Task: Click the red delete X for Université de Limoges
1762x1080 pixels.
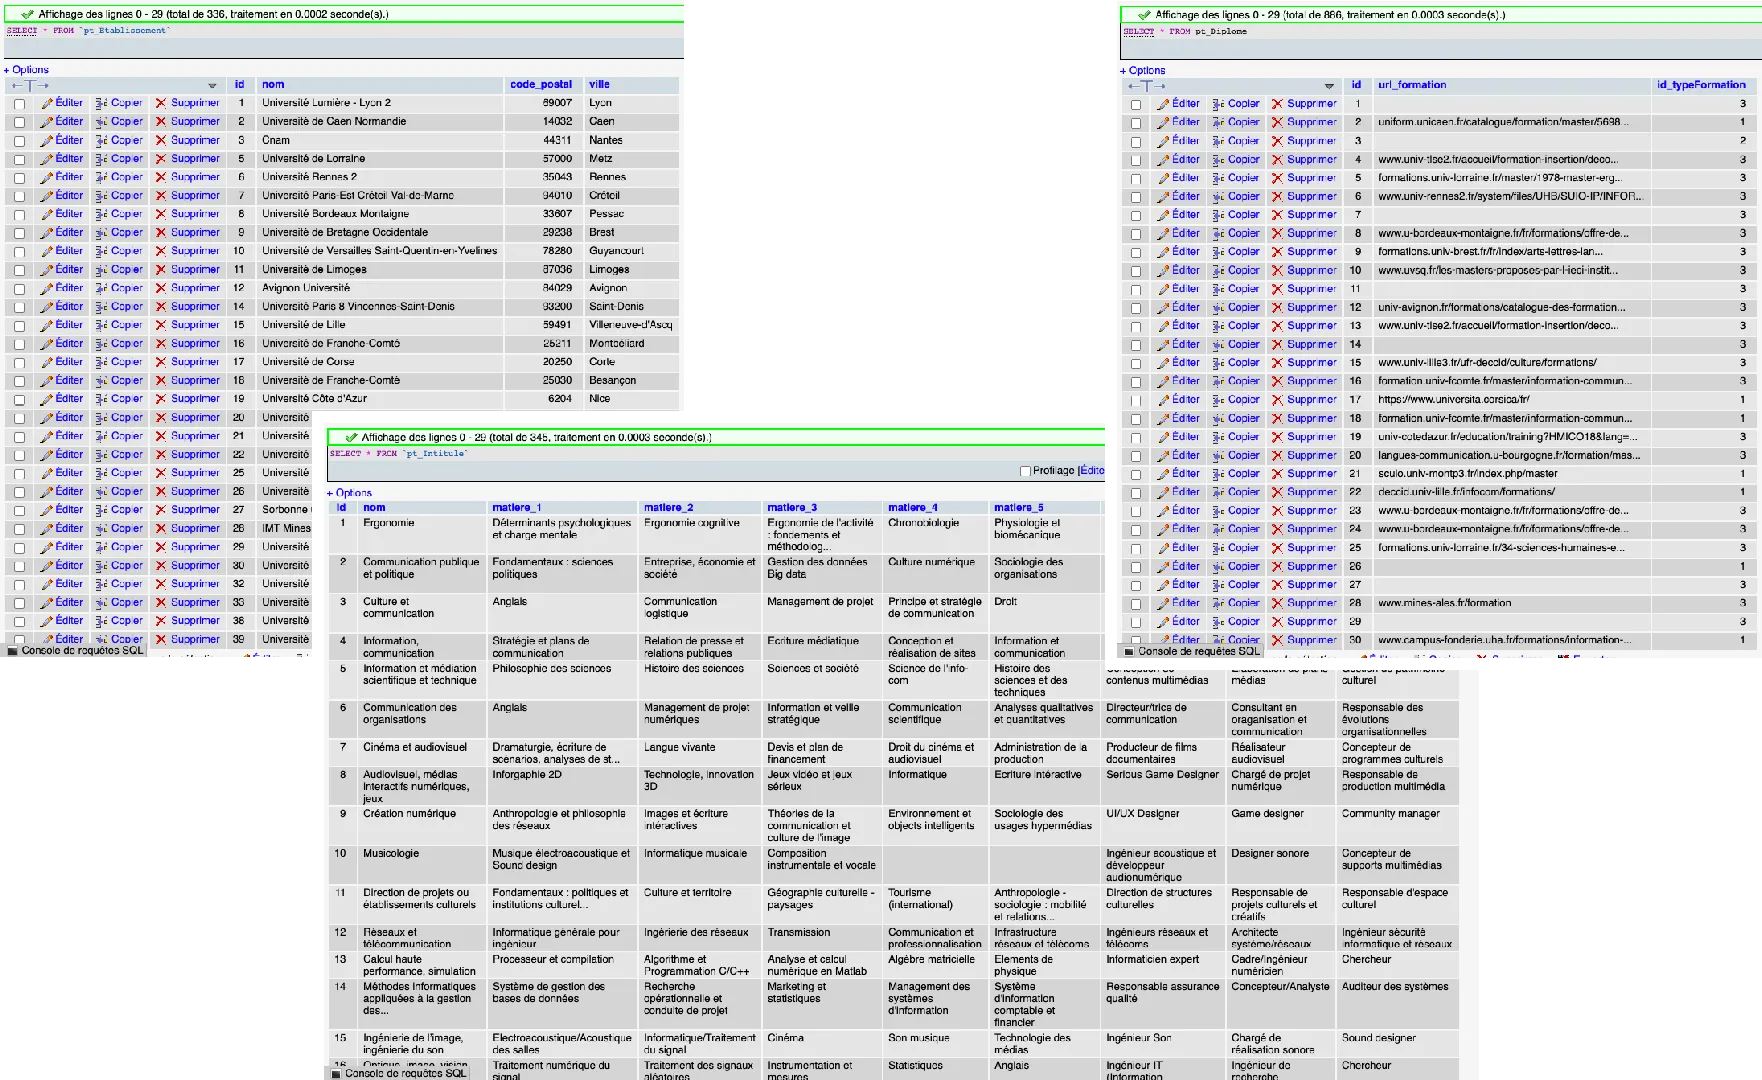Action: [x=160, y=270]
